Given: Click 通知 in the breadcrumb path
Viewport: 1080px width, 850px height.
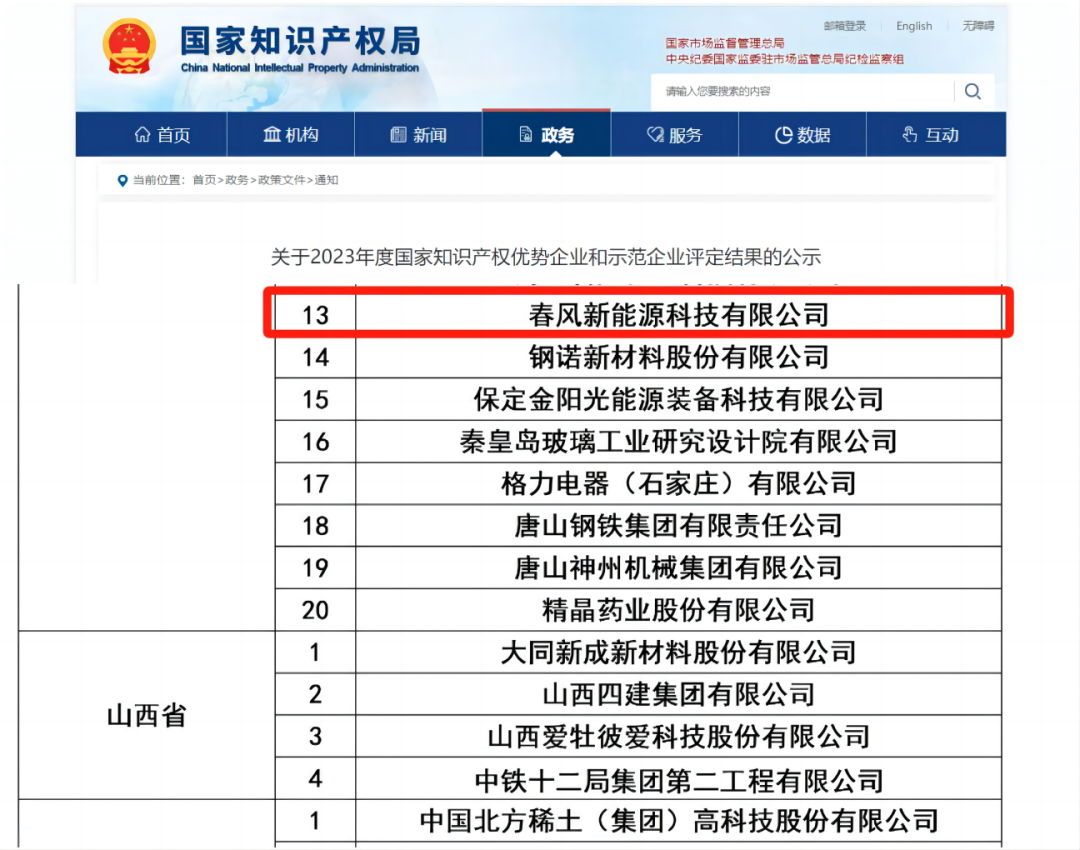Looking at the screenshot, I should click(327, 180).
